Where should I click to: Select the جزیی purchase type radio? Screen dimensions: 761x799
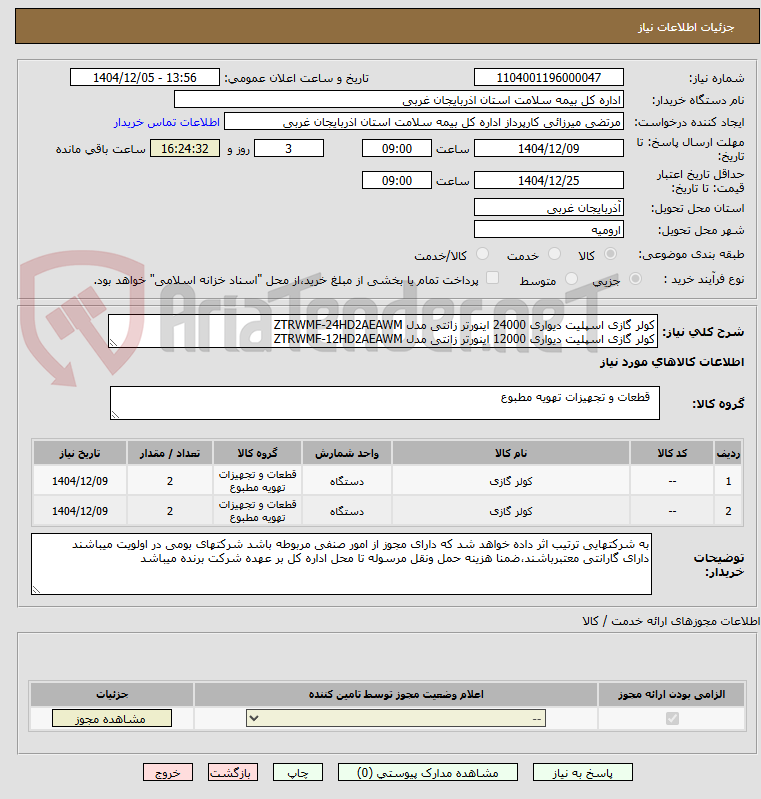[x=635, y=279]
